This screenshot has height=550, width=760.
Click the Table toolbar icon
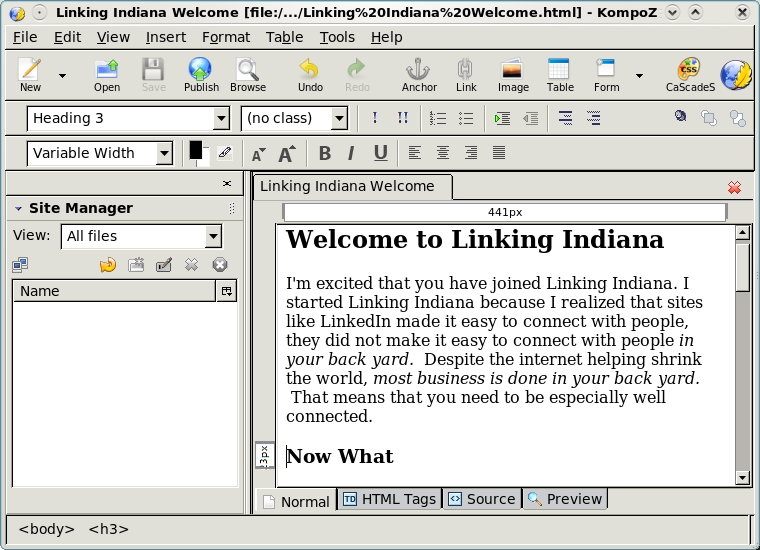pos(559,69)
